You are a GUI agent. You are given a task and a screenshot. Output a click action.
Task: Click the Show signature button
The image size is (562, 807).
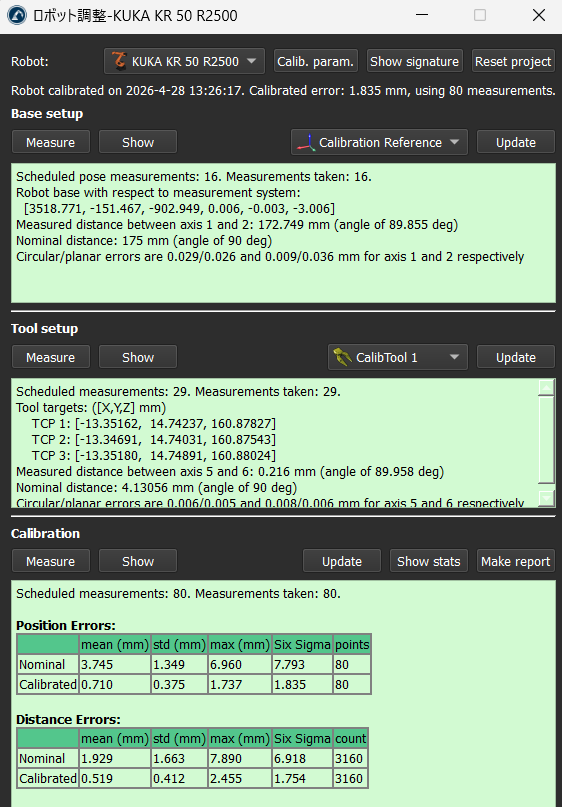(414, 61)
